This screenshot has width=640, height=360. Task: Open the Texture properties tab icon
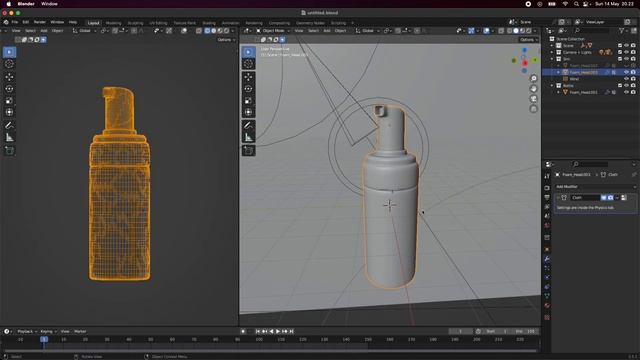(x=547, y=317)
